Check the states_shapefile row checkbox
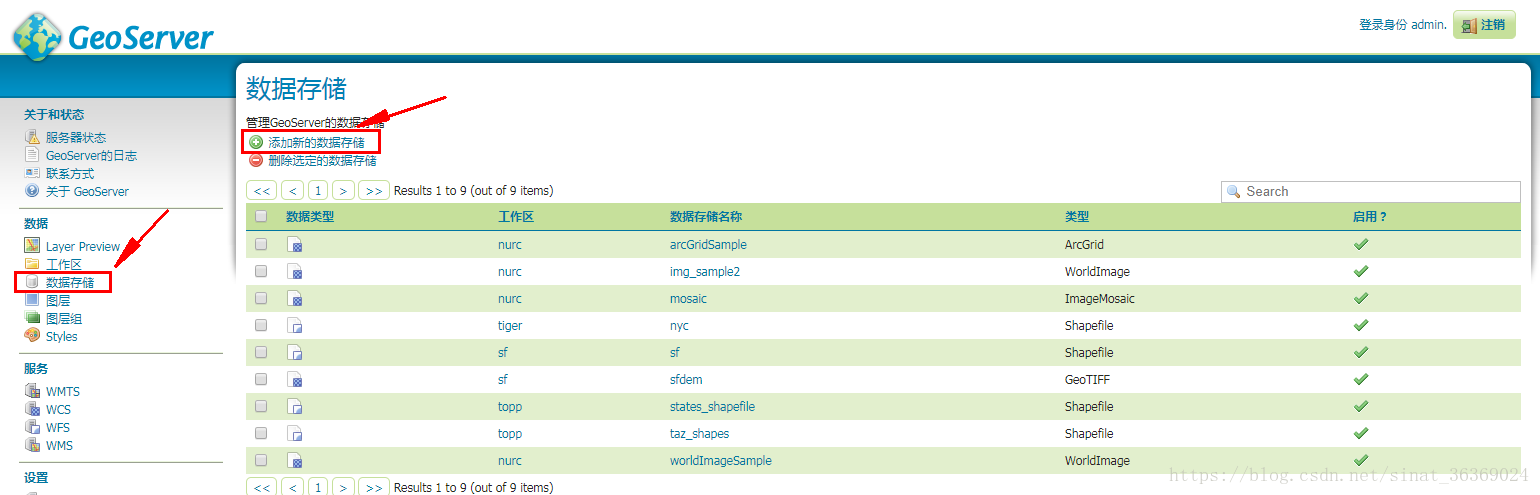1540x495 pixels. pyautogui.click(x=261, y=406)
